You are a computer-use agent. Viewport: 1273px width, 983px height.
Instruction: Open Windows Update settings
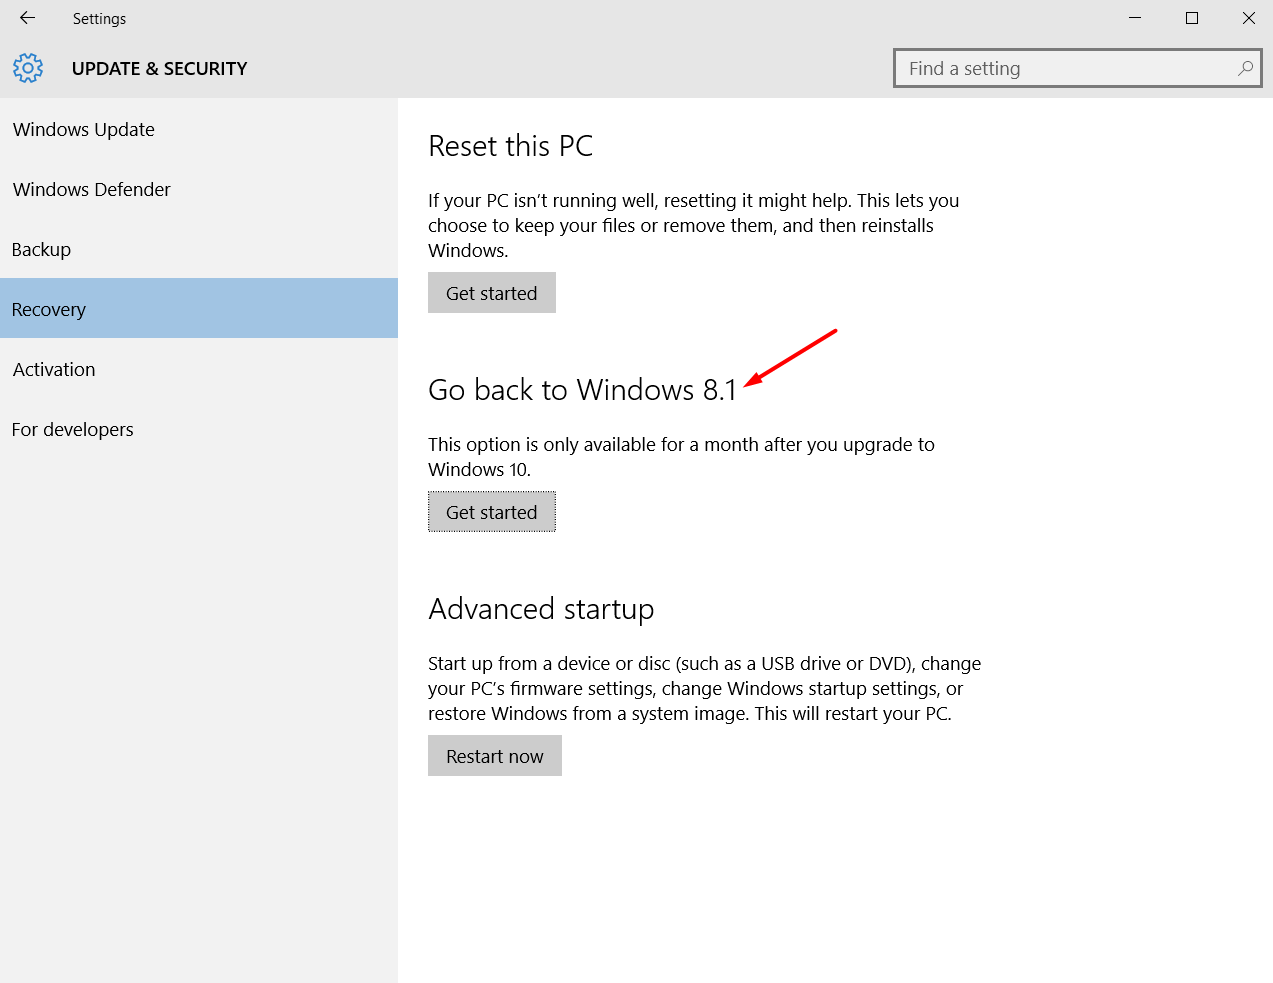[83, 129]
